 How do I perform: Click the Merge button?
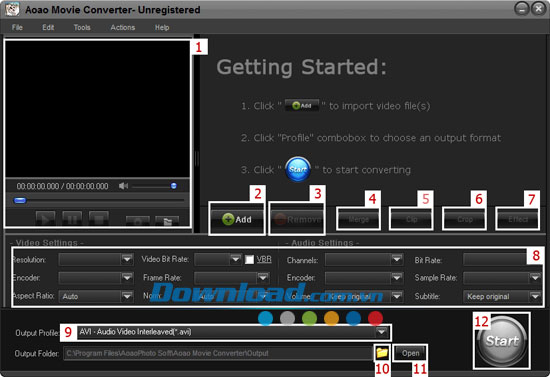point(358,220)
